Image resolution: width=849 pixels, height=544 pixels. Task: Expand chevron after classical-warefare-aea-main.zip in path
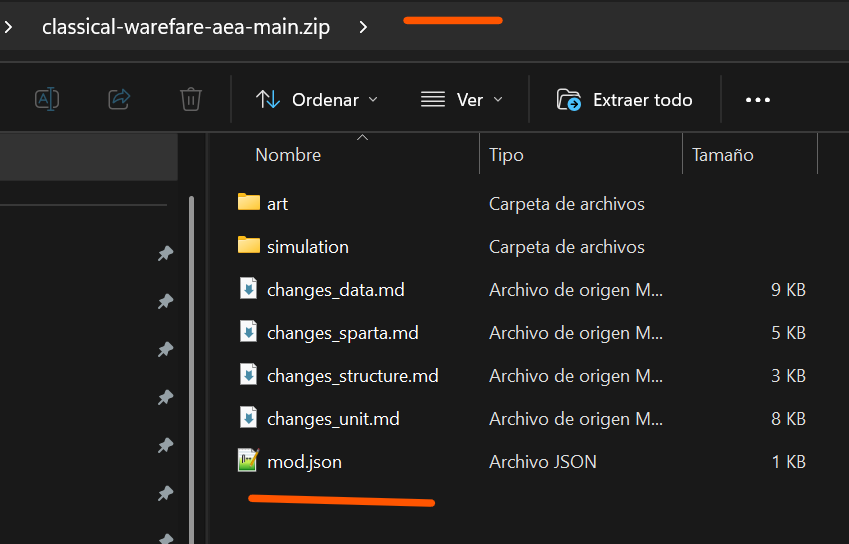363,27
